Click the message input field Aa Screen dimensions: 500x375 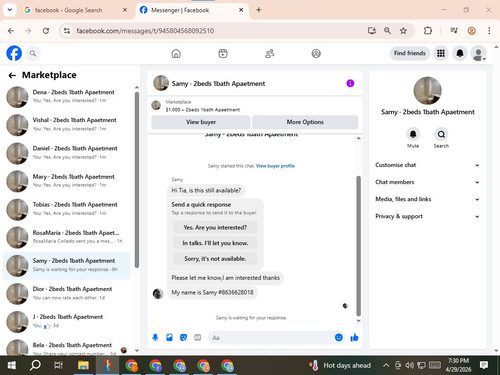pos(270,338)
